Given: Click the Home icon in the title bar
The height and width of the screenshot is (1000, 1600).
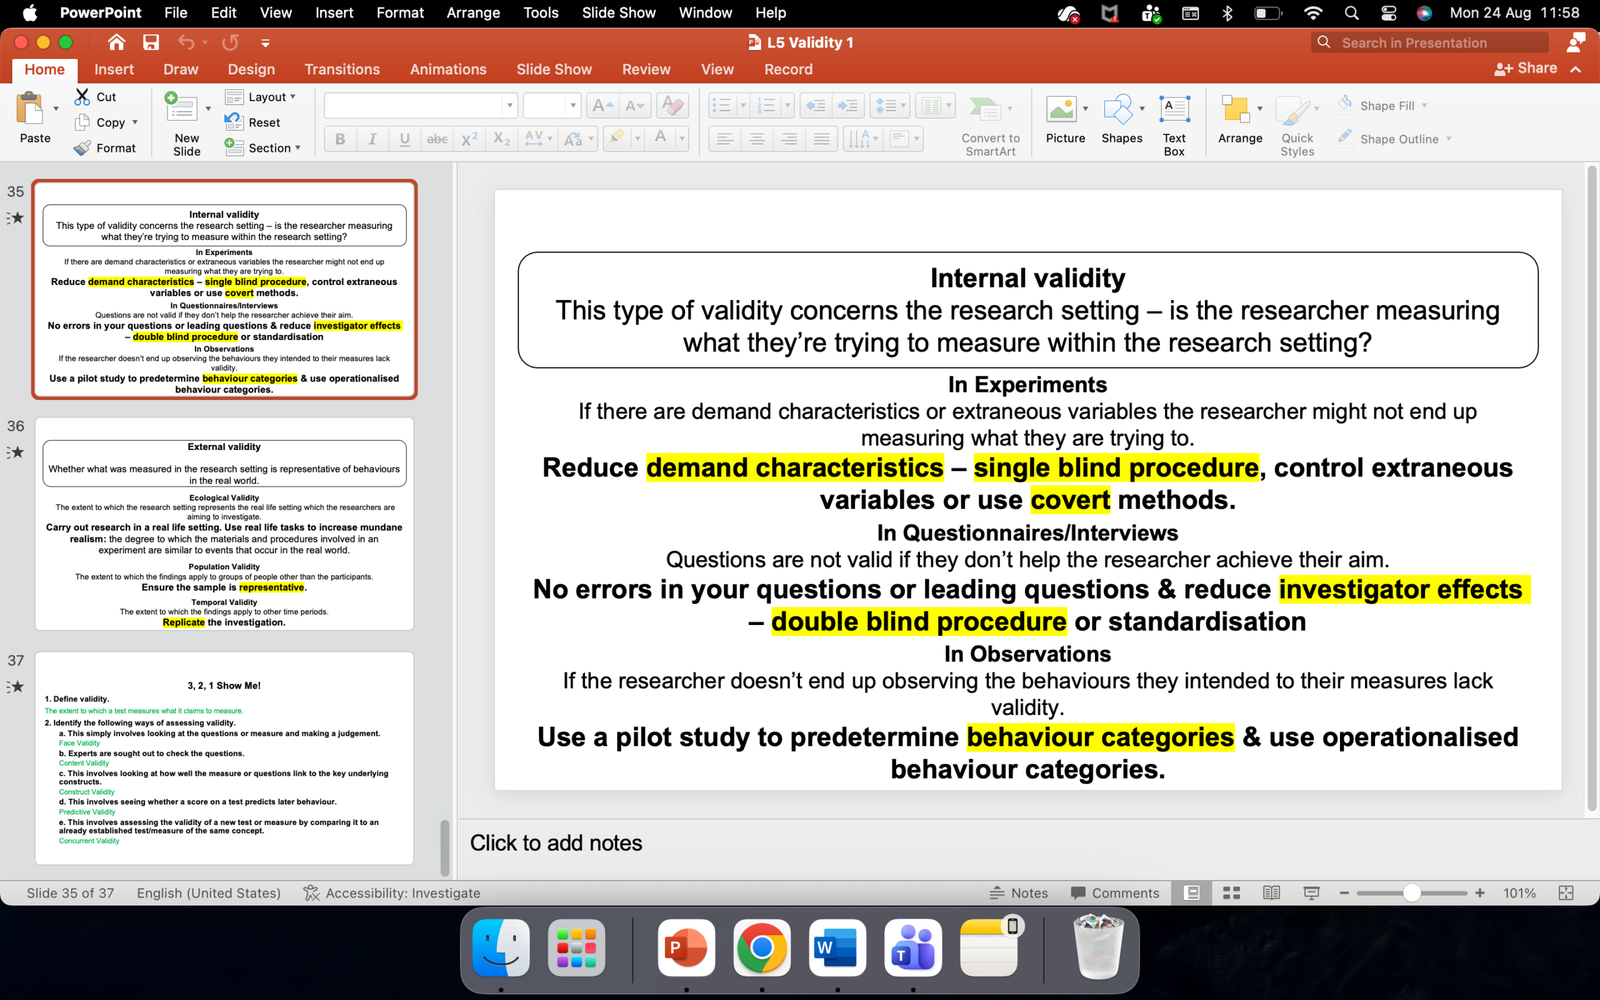Looking at the screenshot, I should [117, 42].
